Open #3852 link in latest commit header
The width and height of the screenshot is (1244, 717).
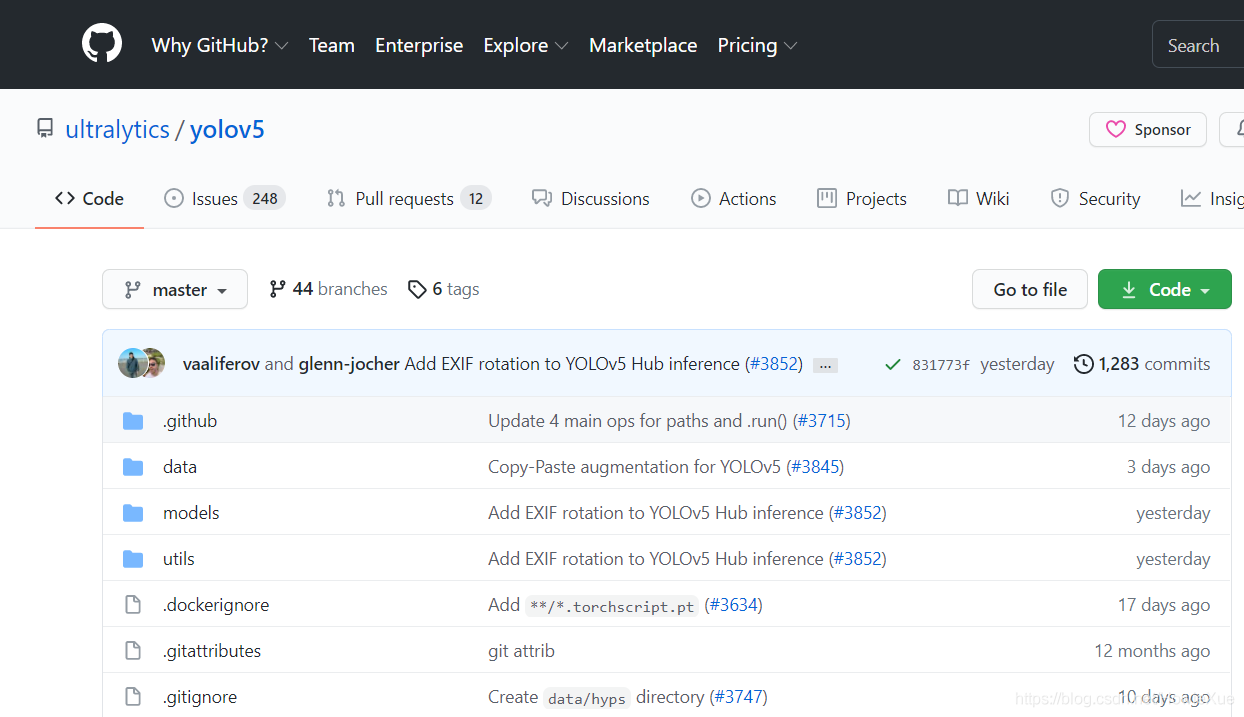(774, 364)
